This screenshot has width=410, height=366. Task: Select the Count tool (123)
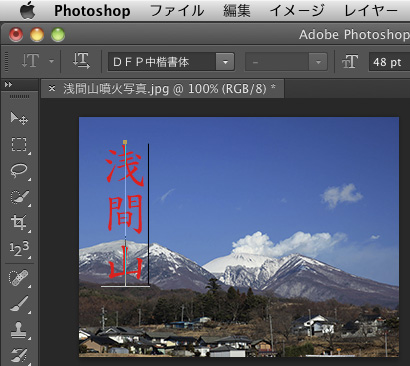pos(19,249)
